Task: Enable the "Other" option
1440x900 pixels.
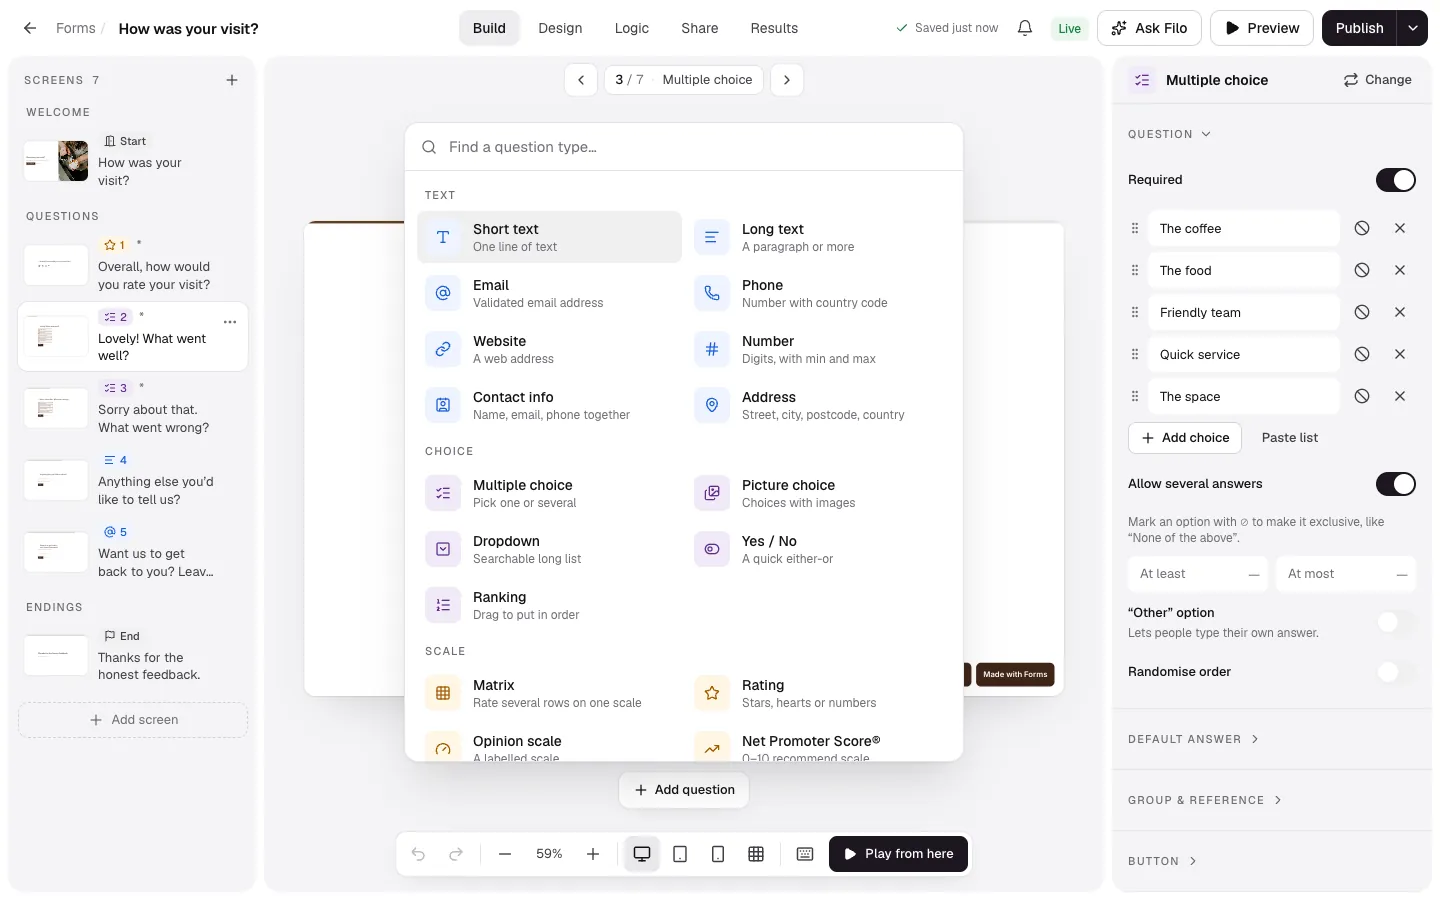Action: [1396, 622]
